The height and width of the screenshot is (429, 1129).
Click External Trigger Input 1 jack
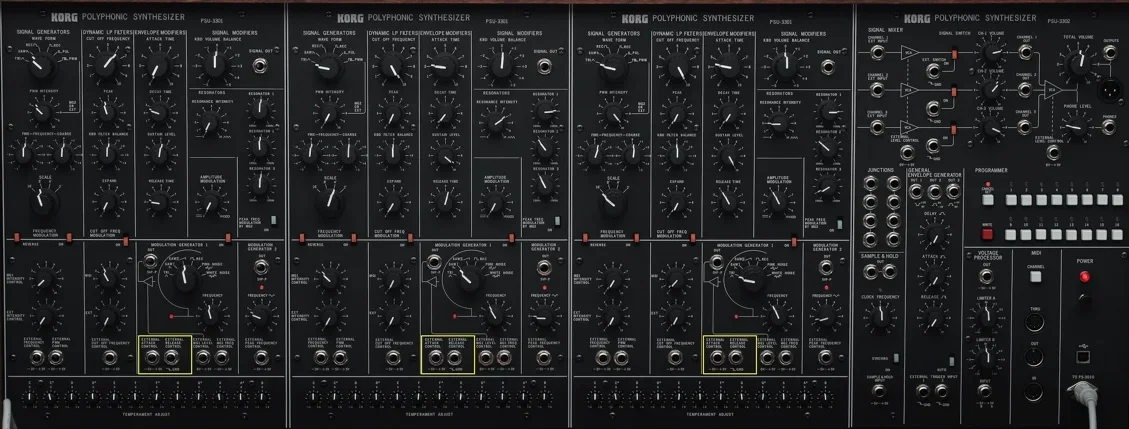click(x=923, y=392)
